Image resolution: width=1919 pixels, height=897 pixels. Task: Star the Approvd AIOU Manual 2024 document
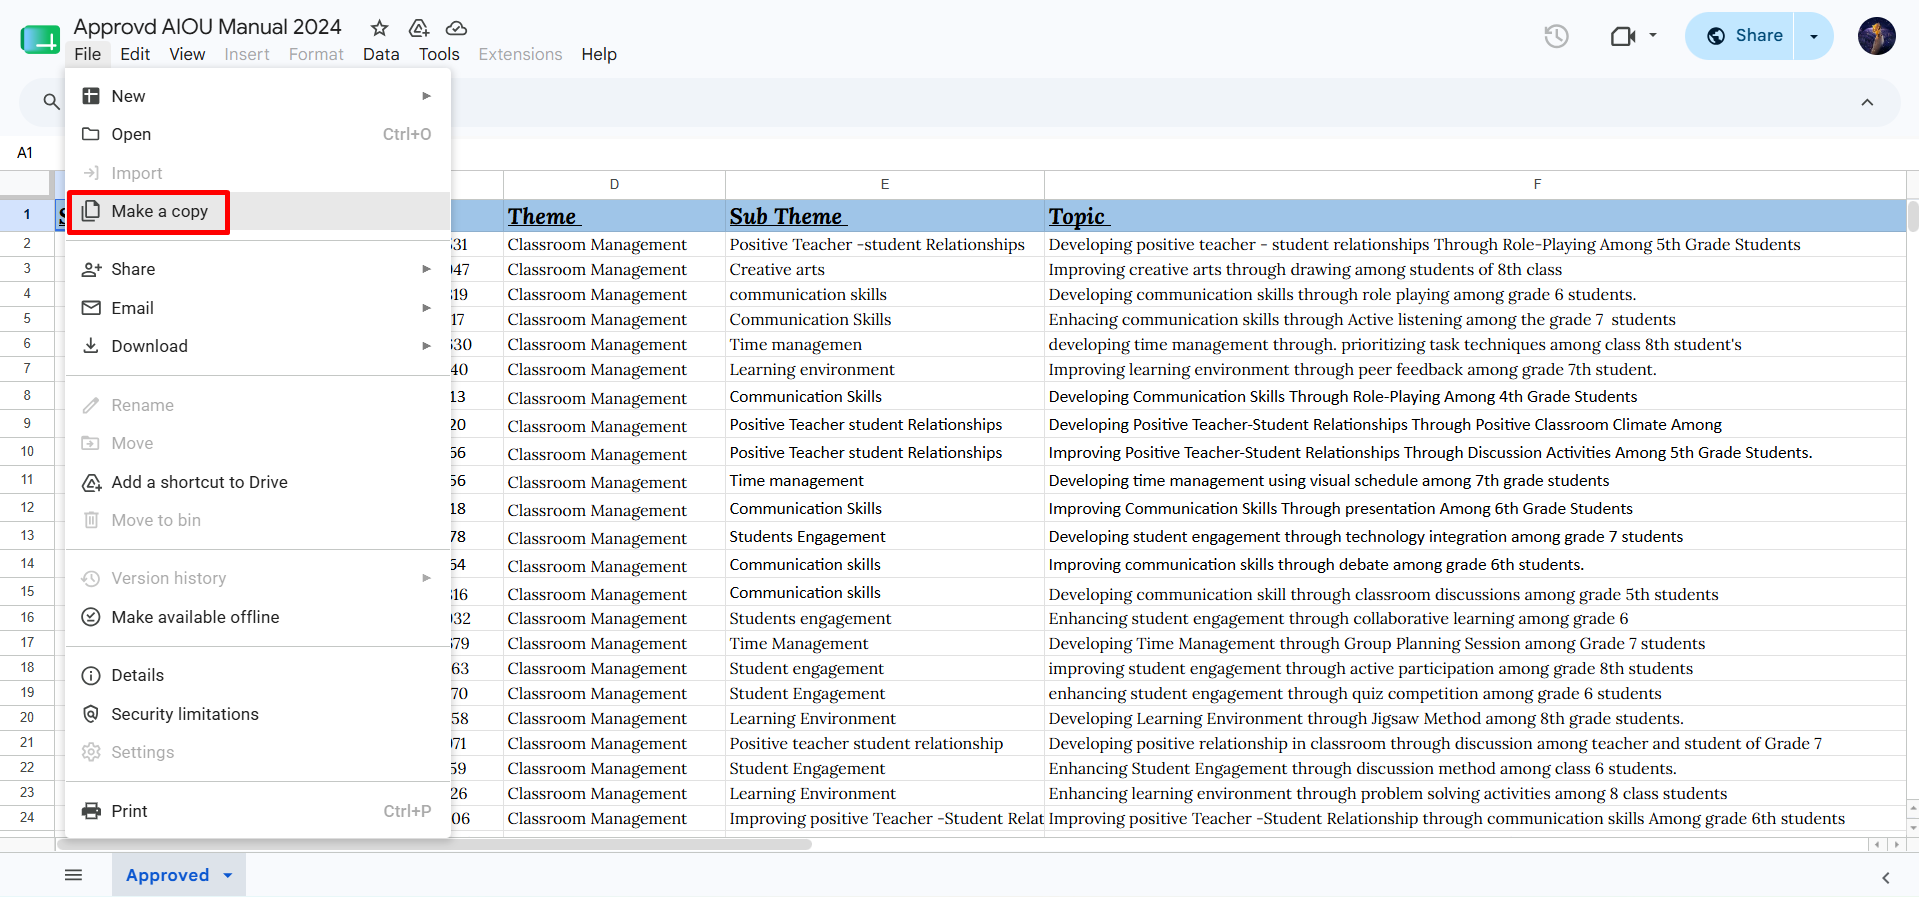(x=379, y=28)
